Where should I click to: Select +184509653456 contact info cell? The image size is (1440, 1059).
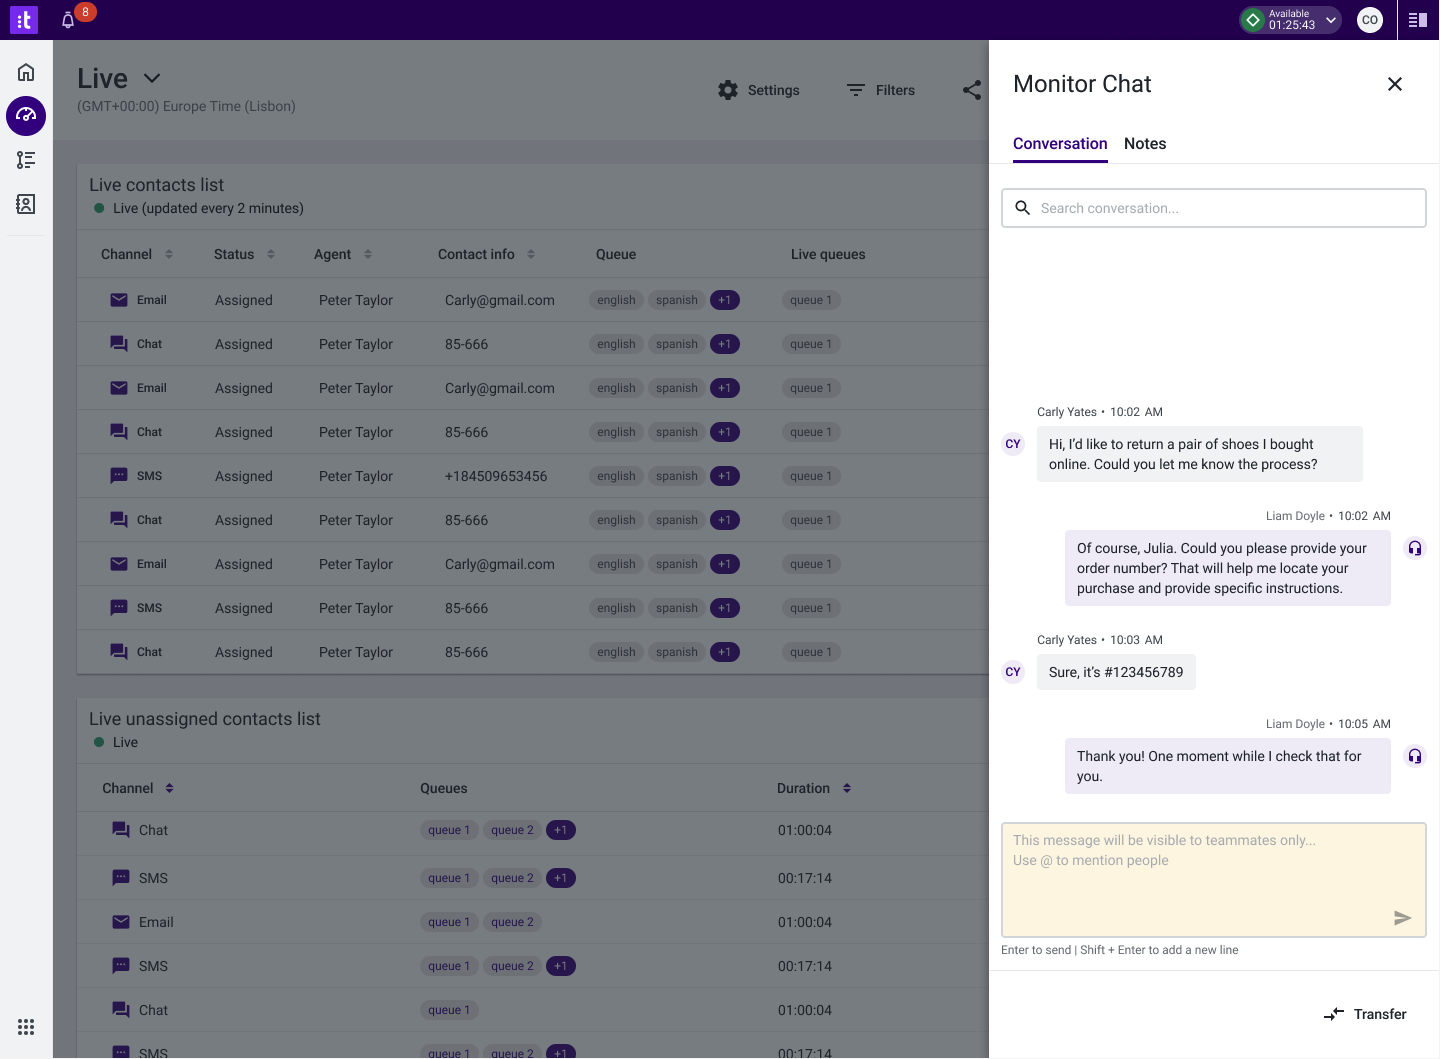click(496, 476)
